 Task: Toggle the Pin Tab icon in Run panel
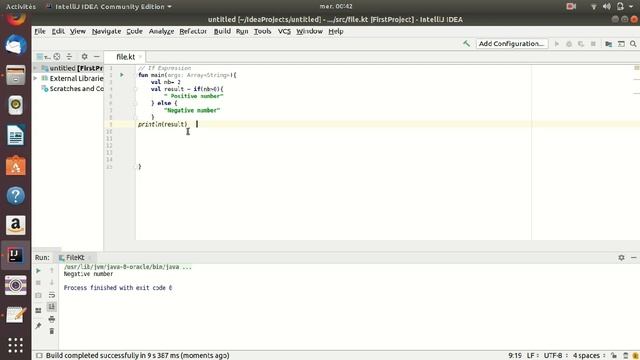pyautogui.click(x=38, y=326)
